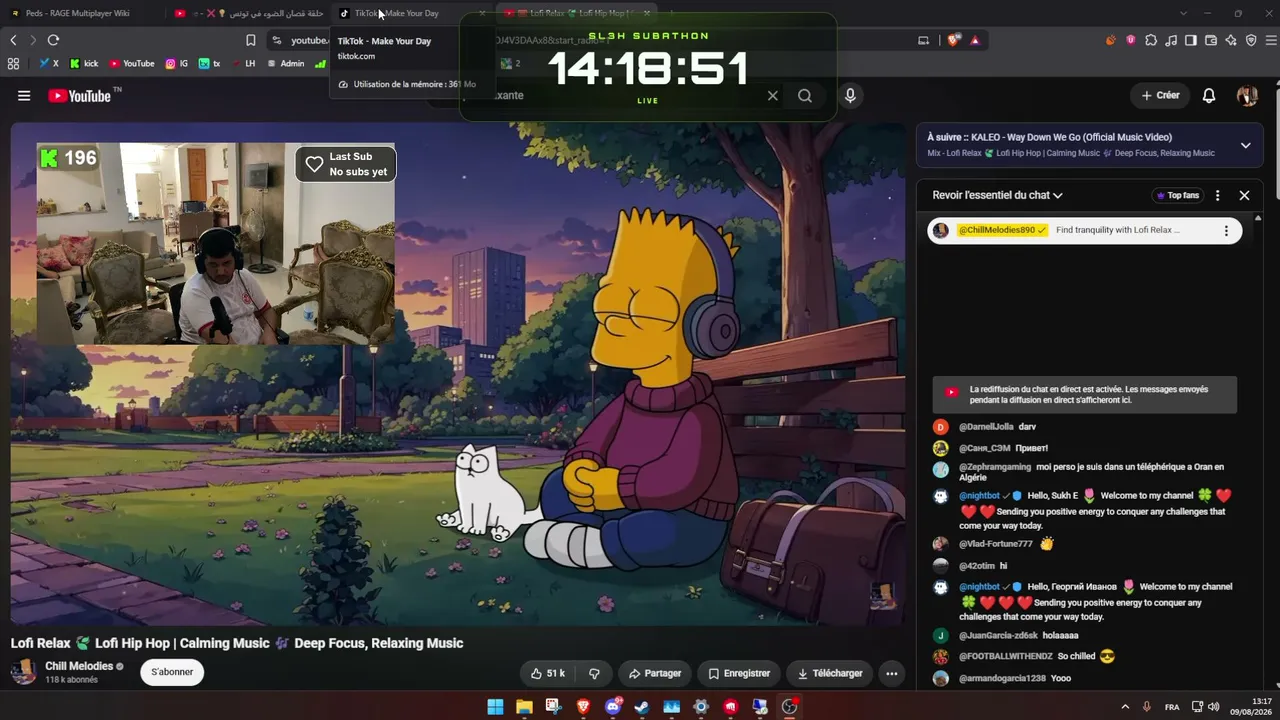Click the @Zephramgaming chat username
Viewport: 1280px width, 720px height.
click(995, 467)
